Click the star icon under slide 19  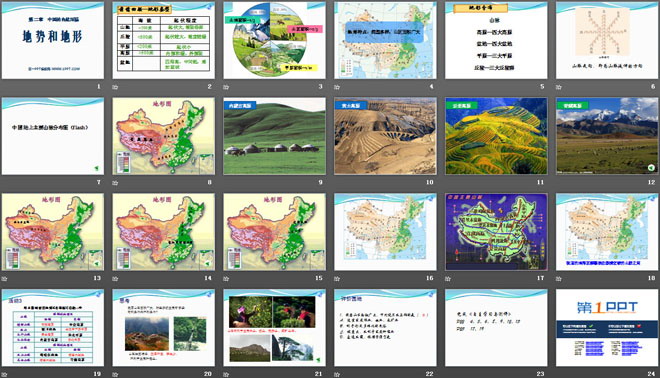4,374
